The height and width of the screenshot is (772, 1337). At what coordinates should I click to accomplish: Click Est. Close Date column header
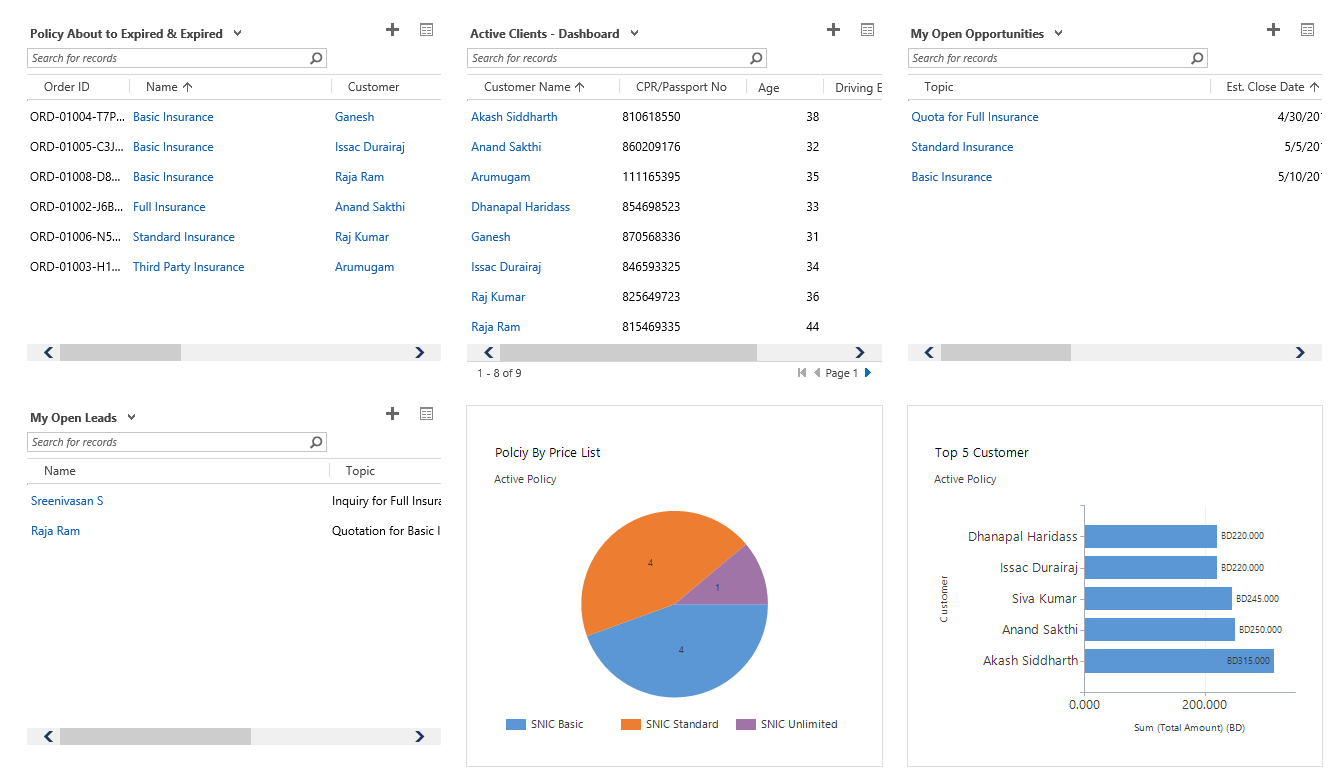point(1264,87)
